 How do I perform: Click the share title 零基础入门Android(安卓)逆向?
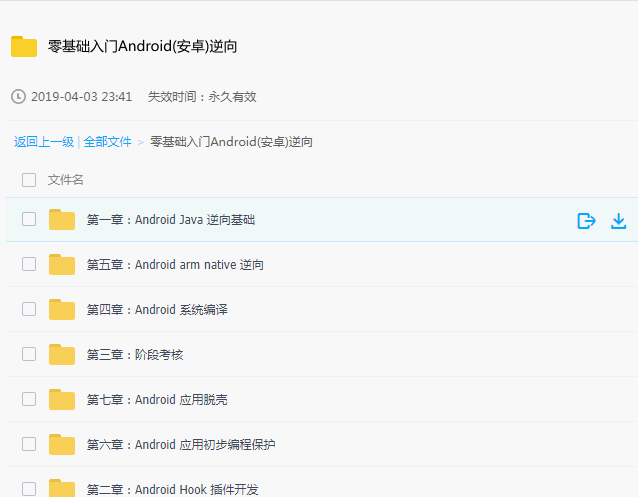click(142, 46)
